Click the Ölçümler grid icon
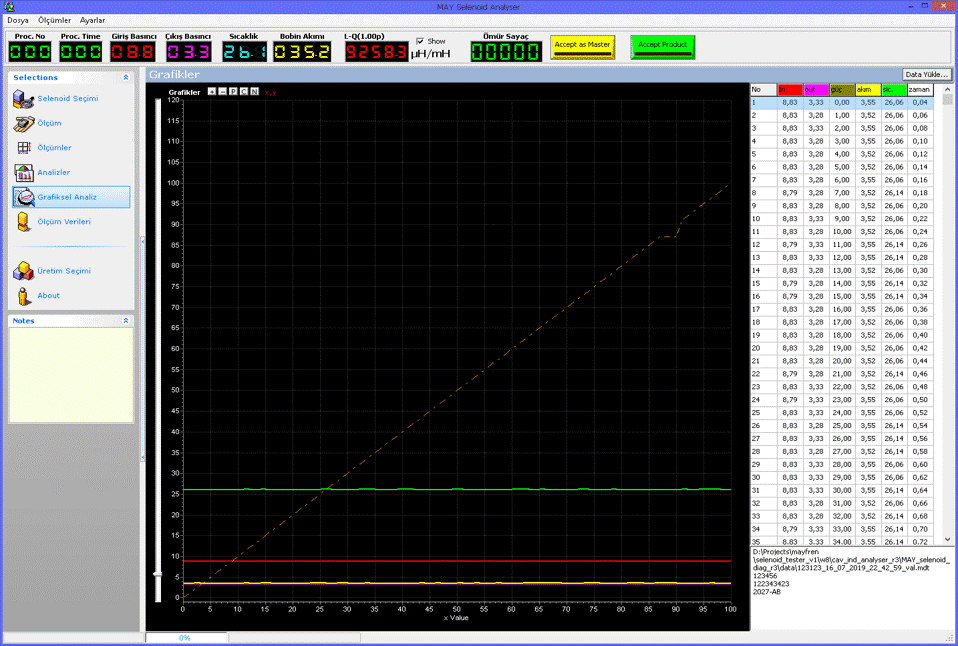The height and width of the screenshot is (646, 958). pos(24,148)
